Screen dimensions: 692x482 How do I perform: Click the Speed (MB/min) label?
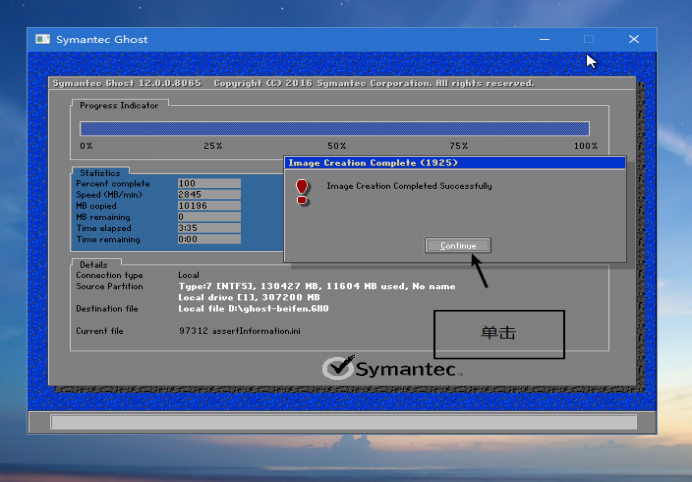coord(109,195)
